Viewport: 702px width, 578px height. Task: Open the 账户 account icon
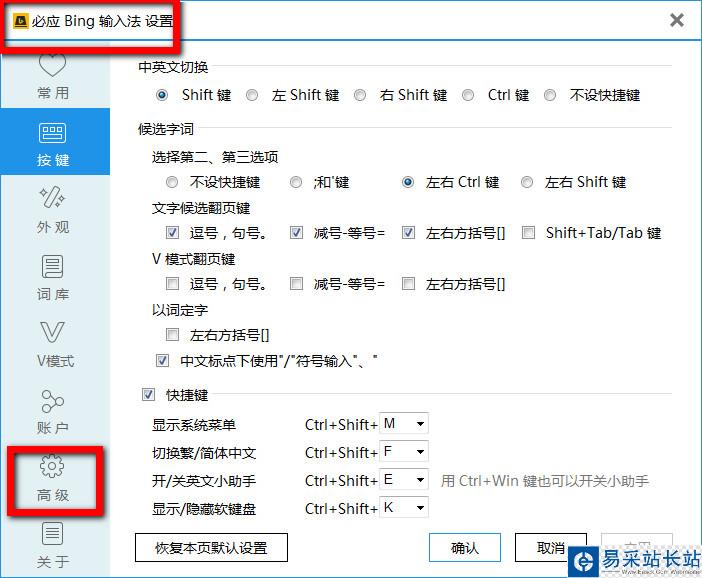(52, 401)
